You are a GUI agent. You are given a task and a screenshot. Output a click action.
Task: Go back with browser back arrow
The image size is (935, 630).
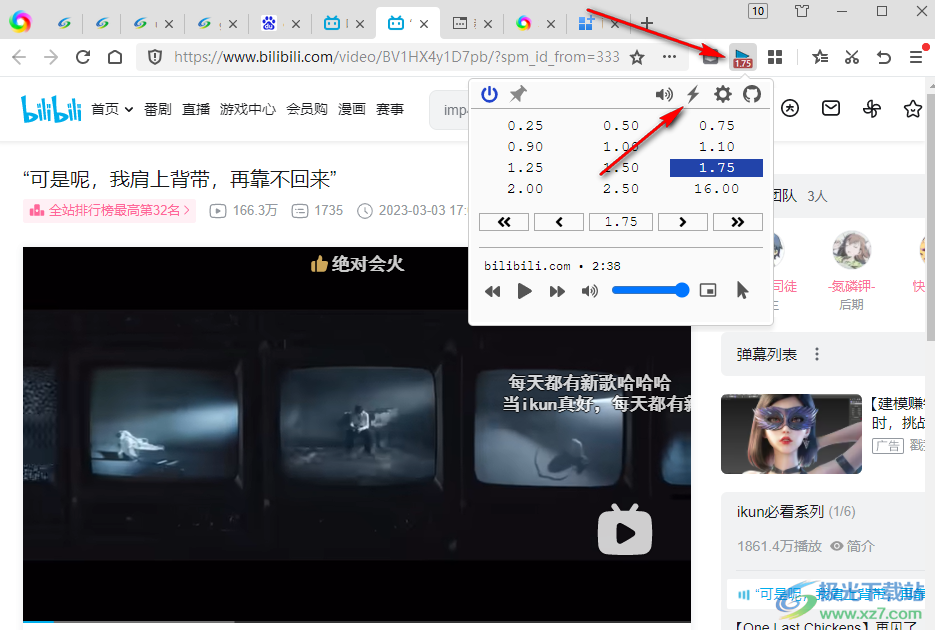tap(19, 57)
